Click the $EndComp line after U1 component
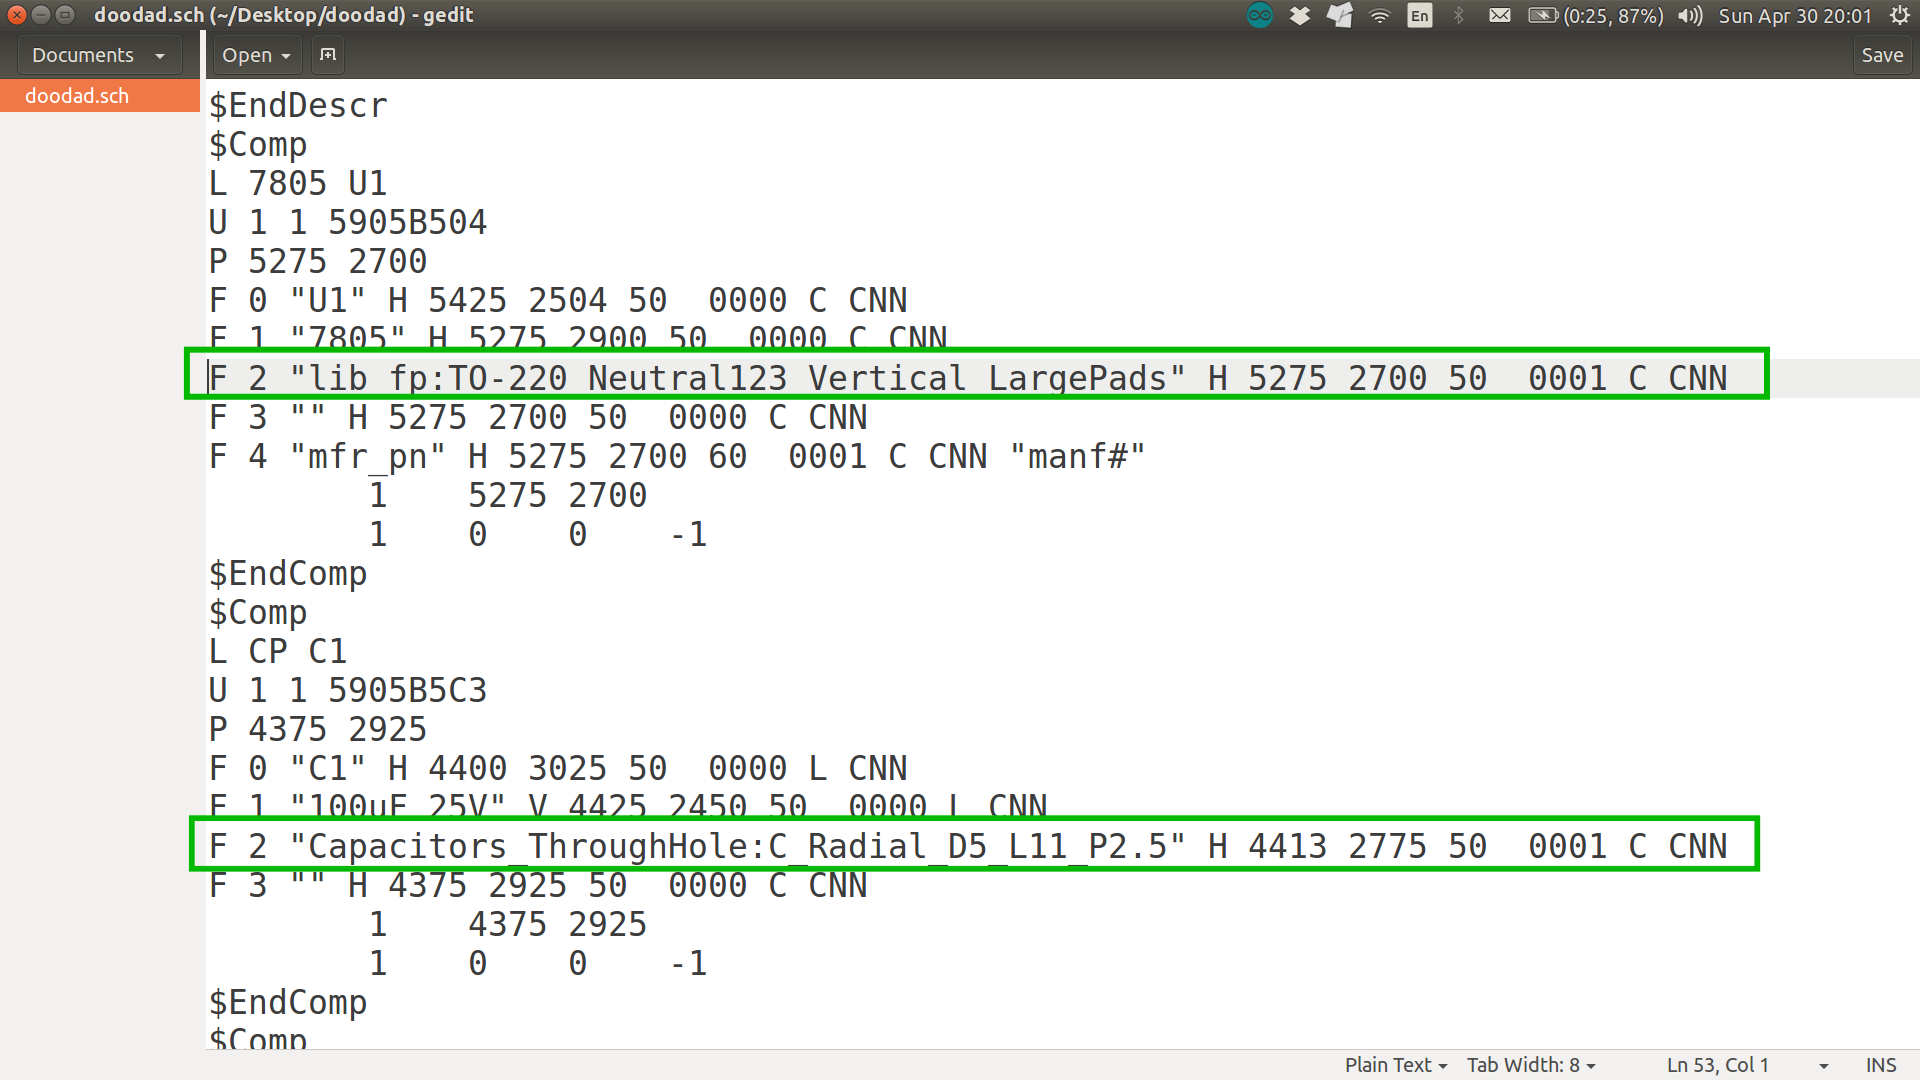 (288, 574)
